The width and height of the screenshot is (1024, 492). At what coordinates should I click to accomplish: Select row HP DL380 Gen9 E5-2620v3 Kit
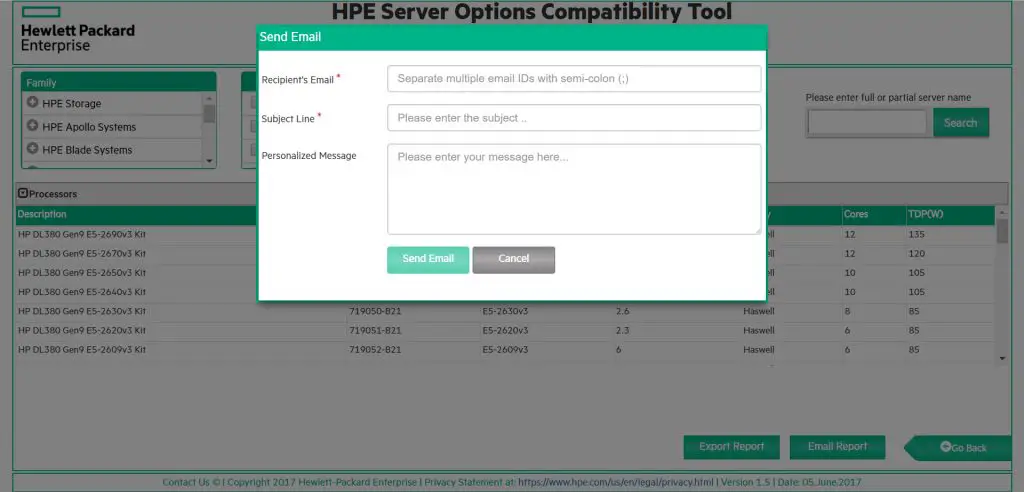coord(82,331)
